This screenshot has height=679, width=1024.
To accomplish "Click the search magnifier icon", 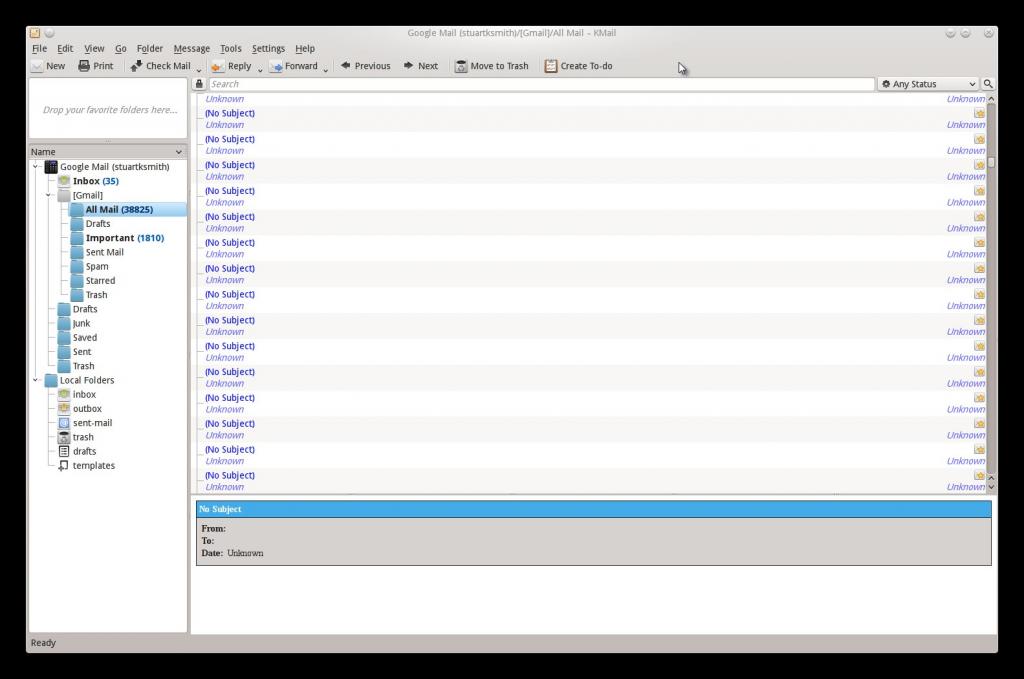I will click(988, 84).
